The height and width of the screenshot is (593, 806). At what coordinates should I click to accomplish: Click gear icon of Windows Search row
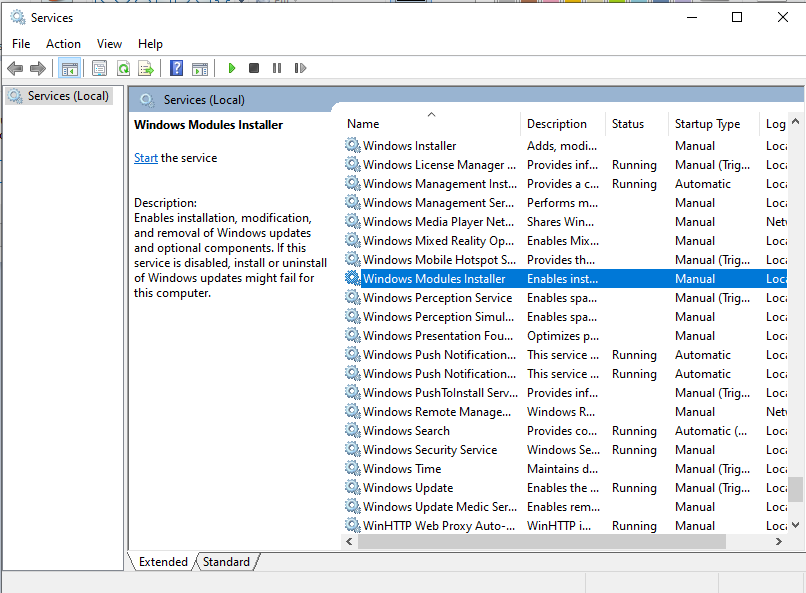tap(353, 430)
